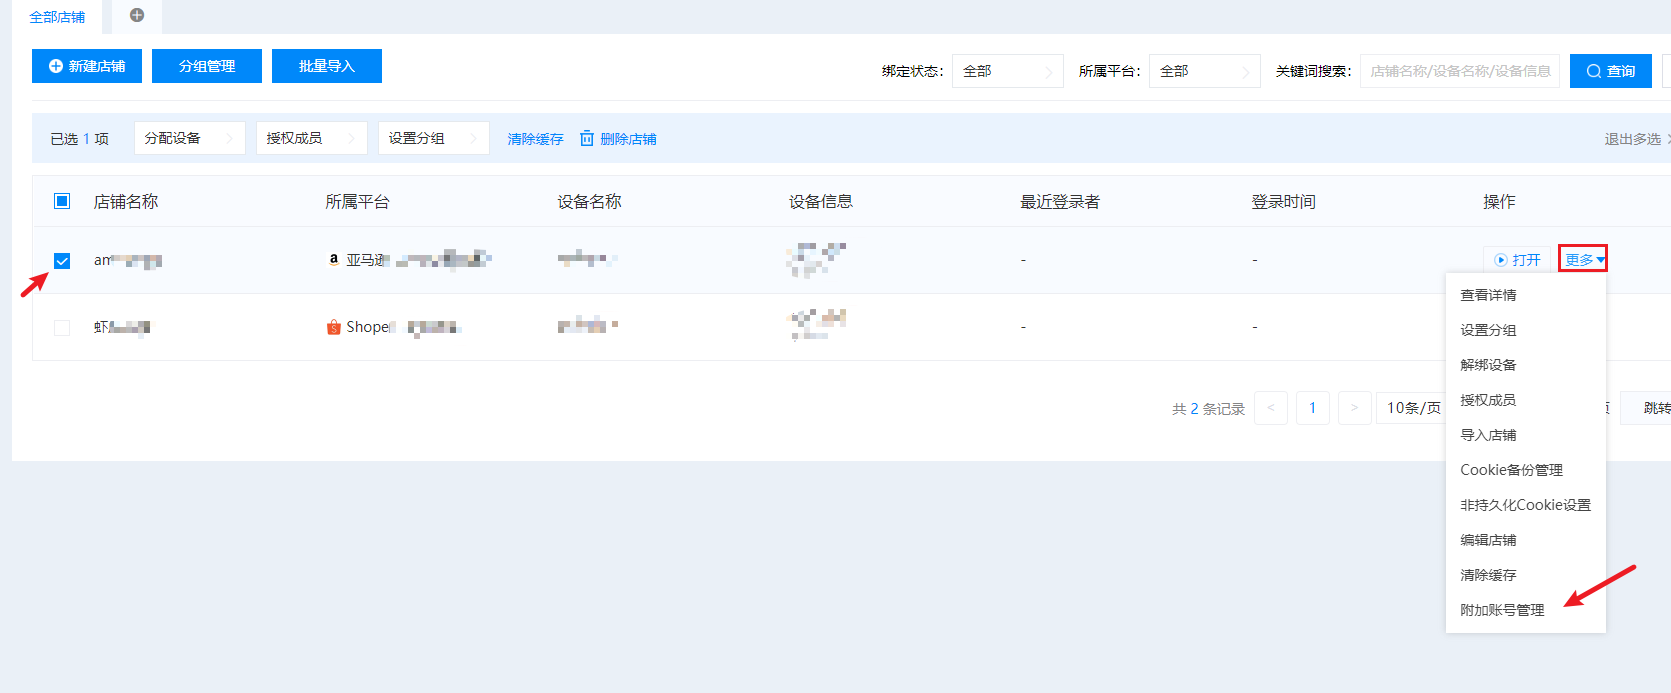This screenshot has height=693, width=1671.
Task: Click the magnifier 查询 search button
Action: pyautogui.click(x=1610, y=71)
